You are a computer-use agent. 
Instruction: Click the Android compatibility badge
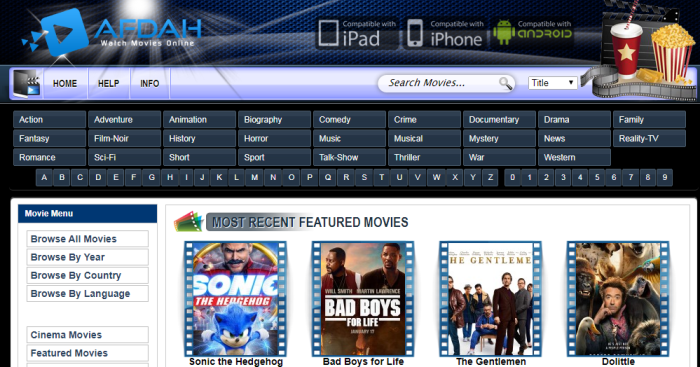pyautogui.click(x=532, y=33)
